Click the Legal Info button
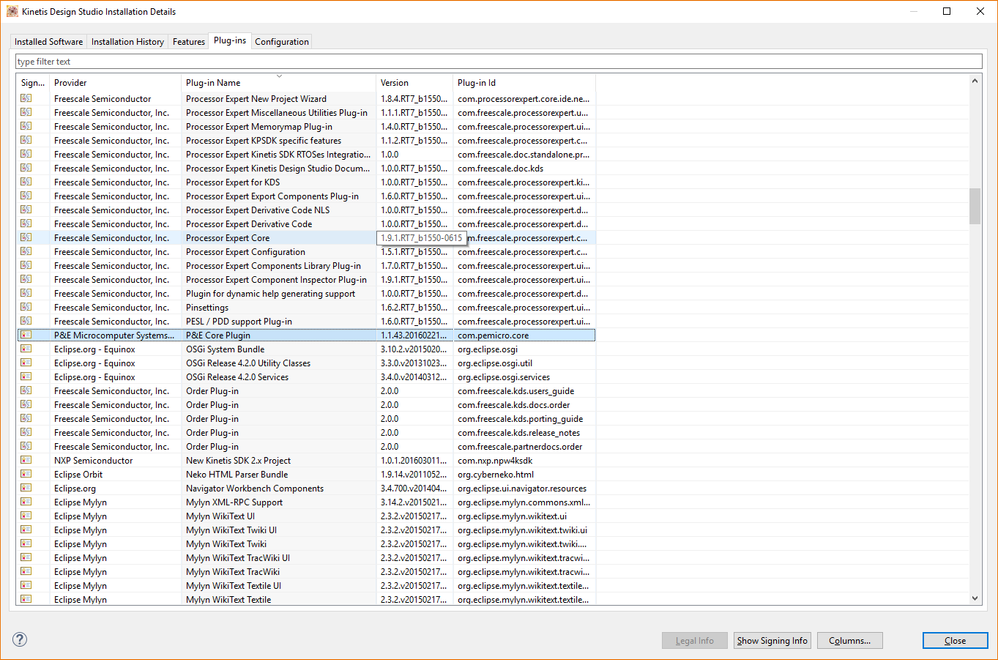998x660 pixels. (694, 640)
